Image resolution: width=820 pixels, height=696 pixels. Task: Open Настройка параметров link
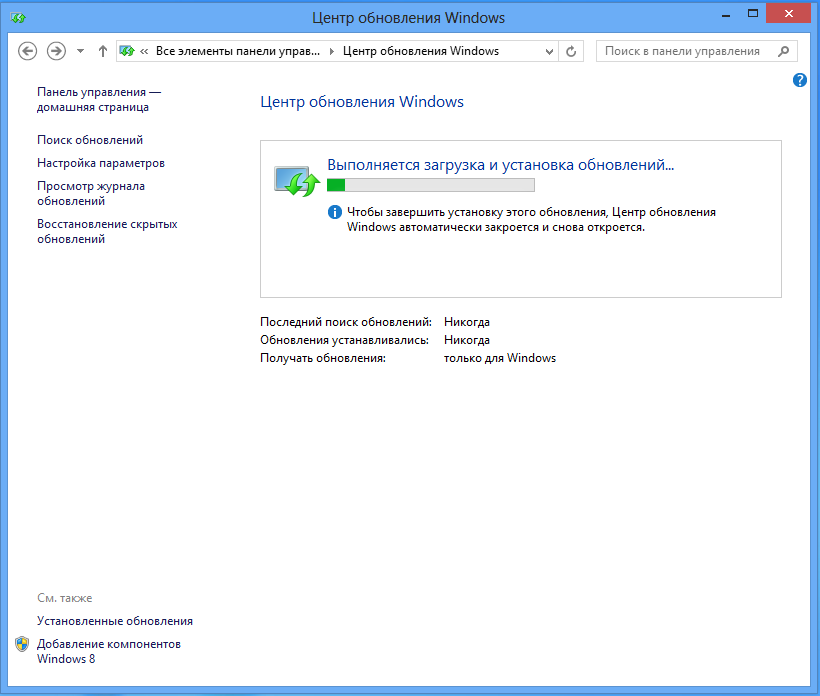tap(101, 163)
